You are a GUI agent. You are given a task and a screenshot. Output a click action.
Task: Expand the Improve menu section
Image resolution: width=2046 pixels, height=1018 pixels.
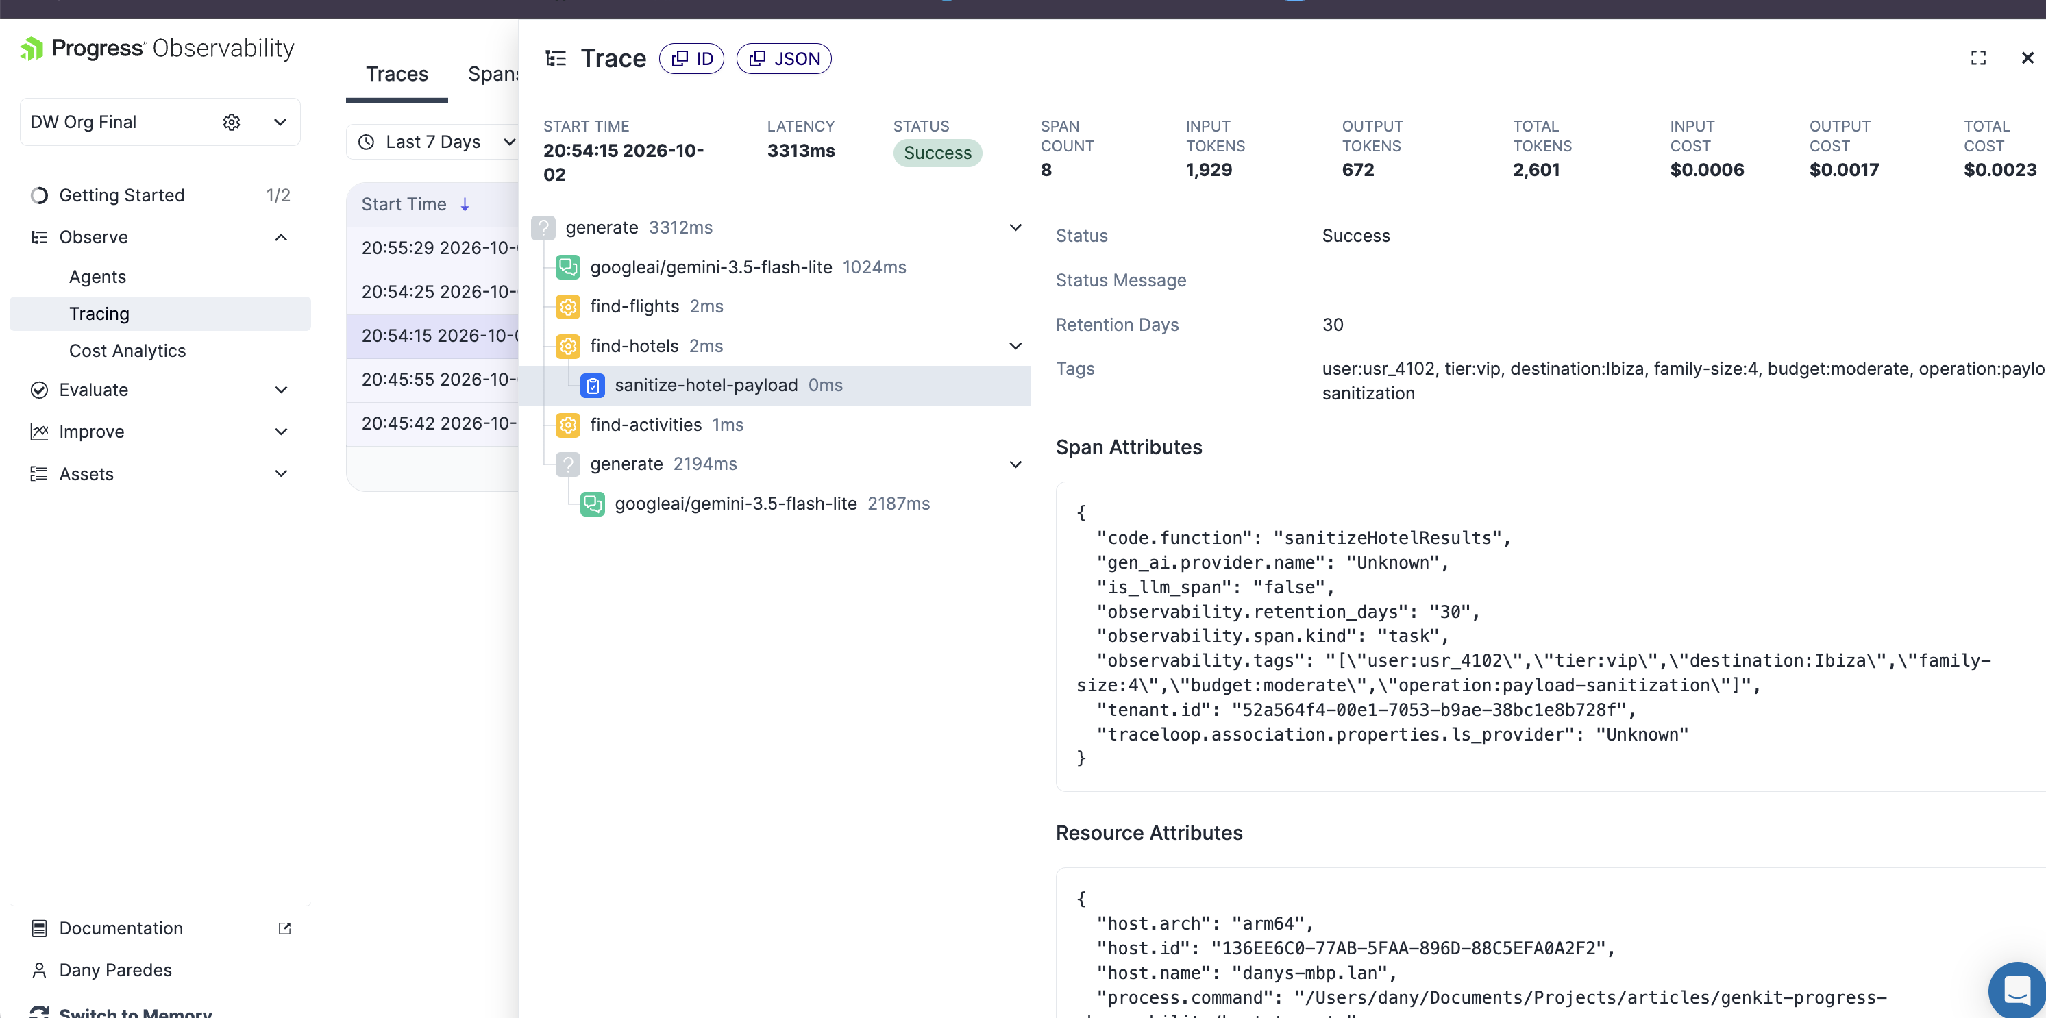pos(281,432)
